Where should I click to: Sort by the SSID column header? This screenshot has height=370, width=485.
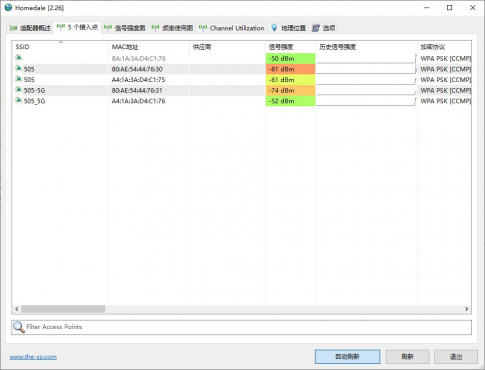click(x=60, y=47)
